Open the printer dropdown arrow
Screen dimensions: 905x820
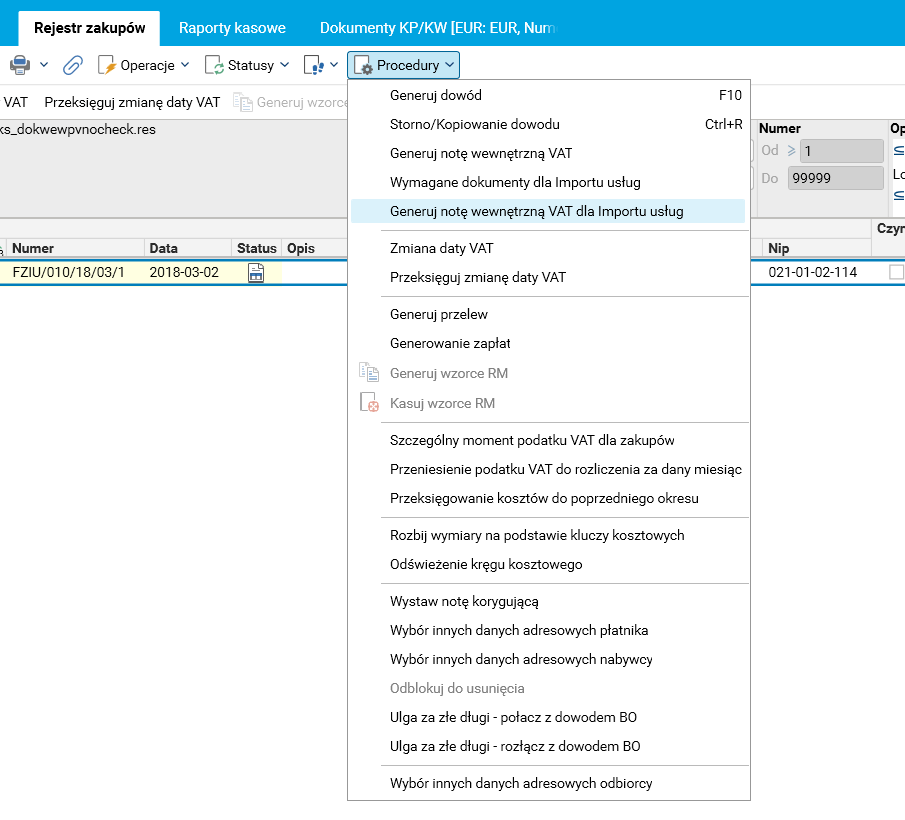[x=44, y=65]
